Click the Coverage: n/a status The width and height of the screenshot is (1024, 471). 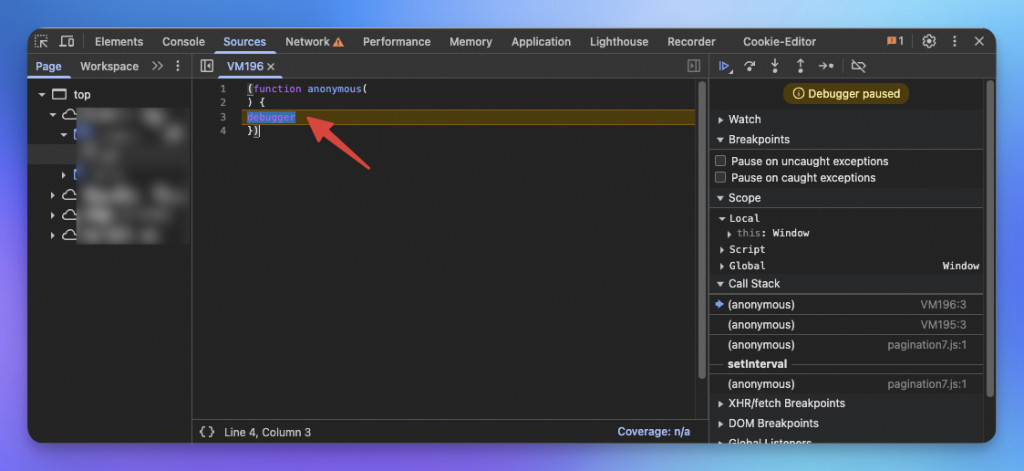tap(653, 432)
